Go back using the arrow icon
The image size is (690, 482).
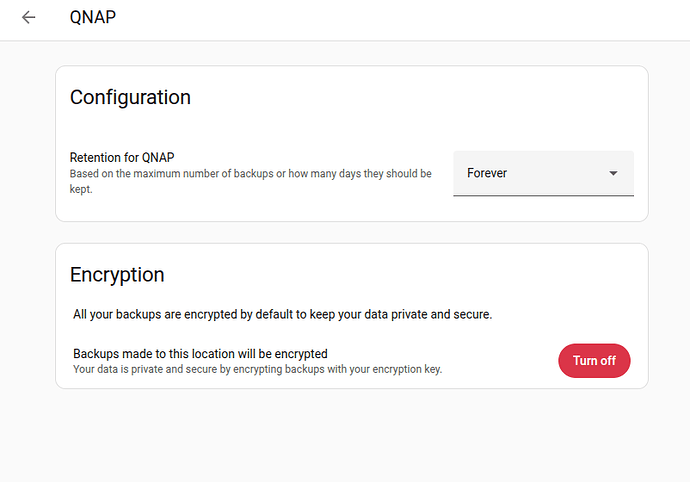[28, 18]
